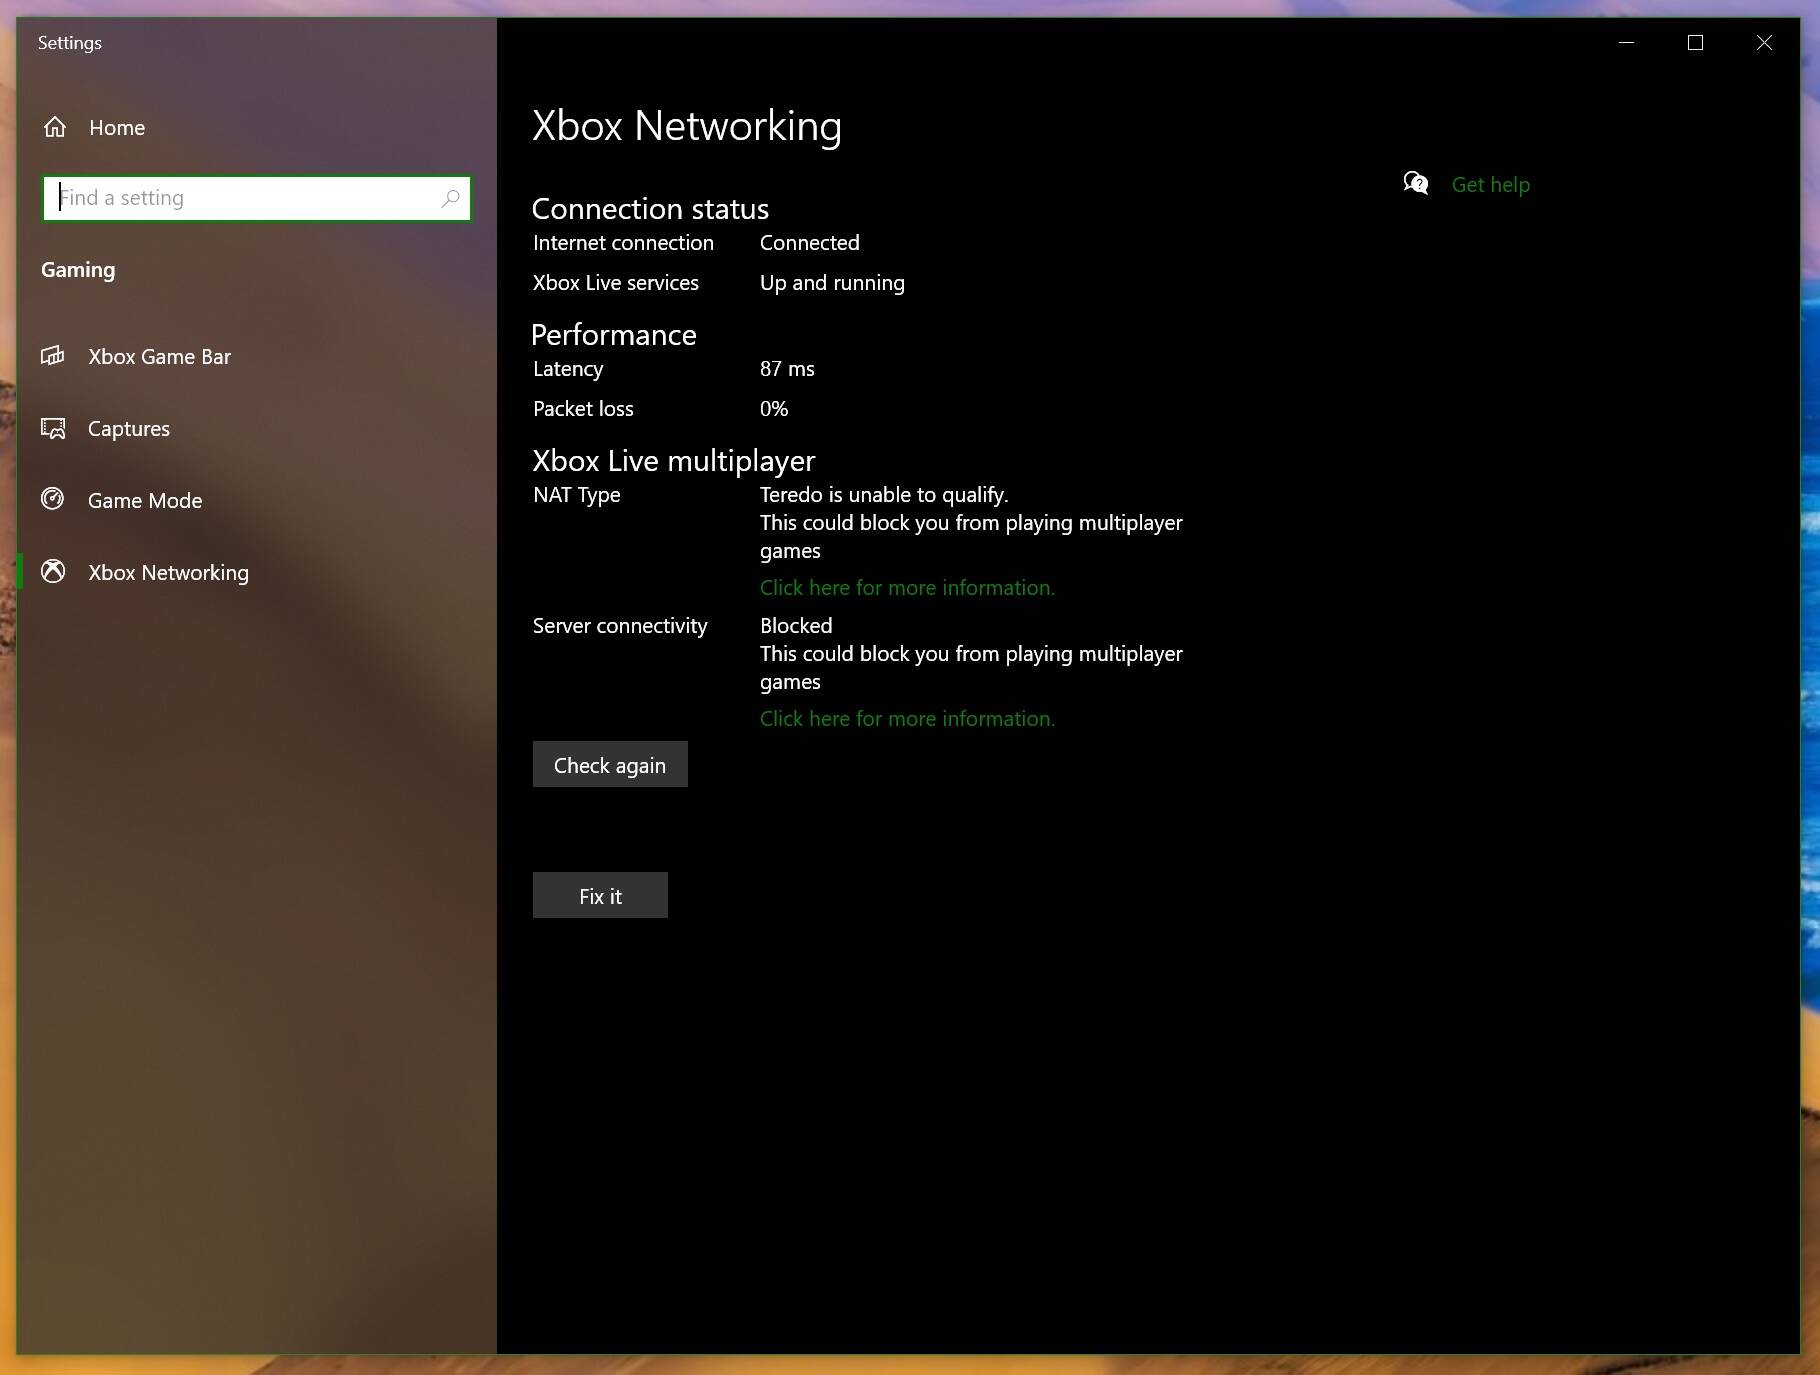Click the Latency label
Screen dimensions: 1820x1375
click(x=568, y=369)
